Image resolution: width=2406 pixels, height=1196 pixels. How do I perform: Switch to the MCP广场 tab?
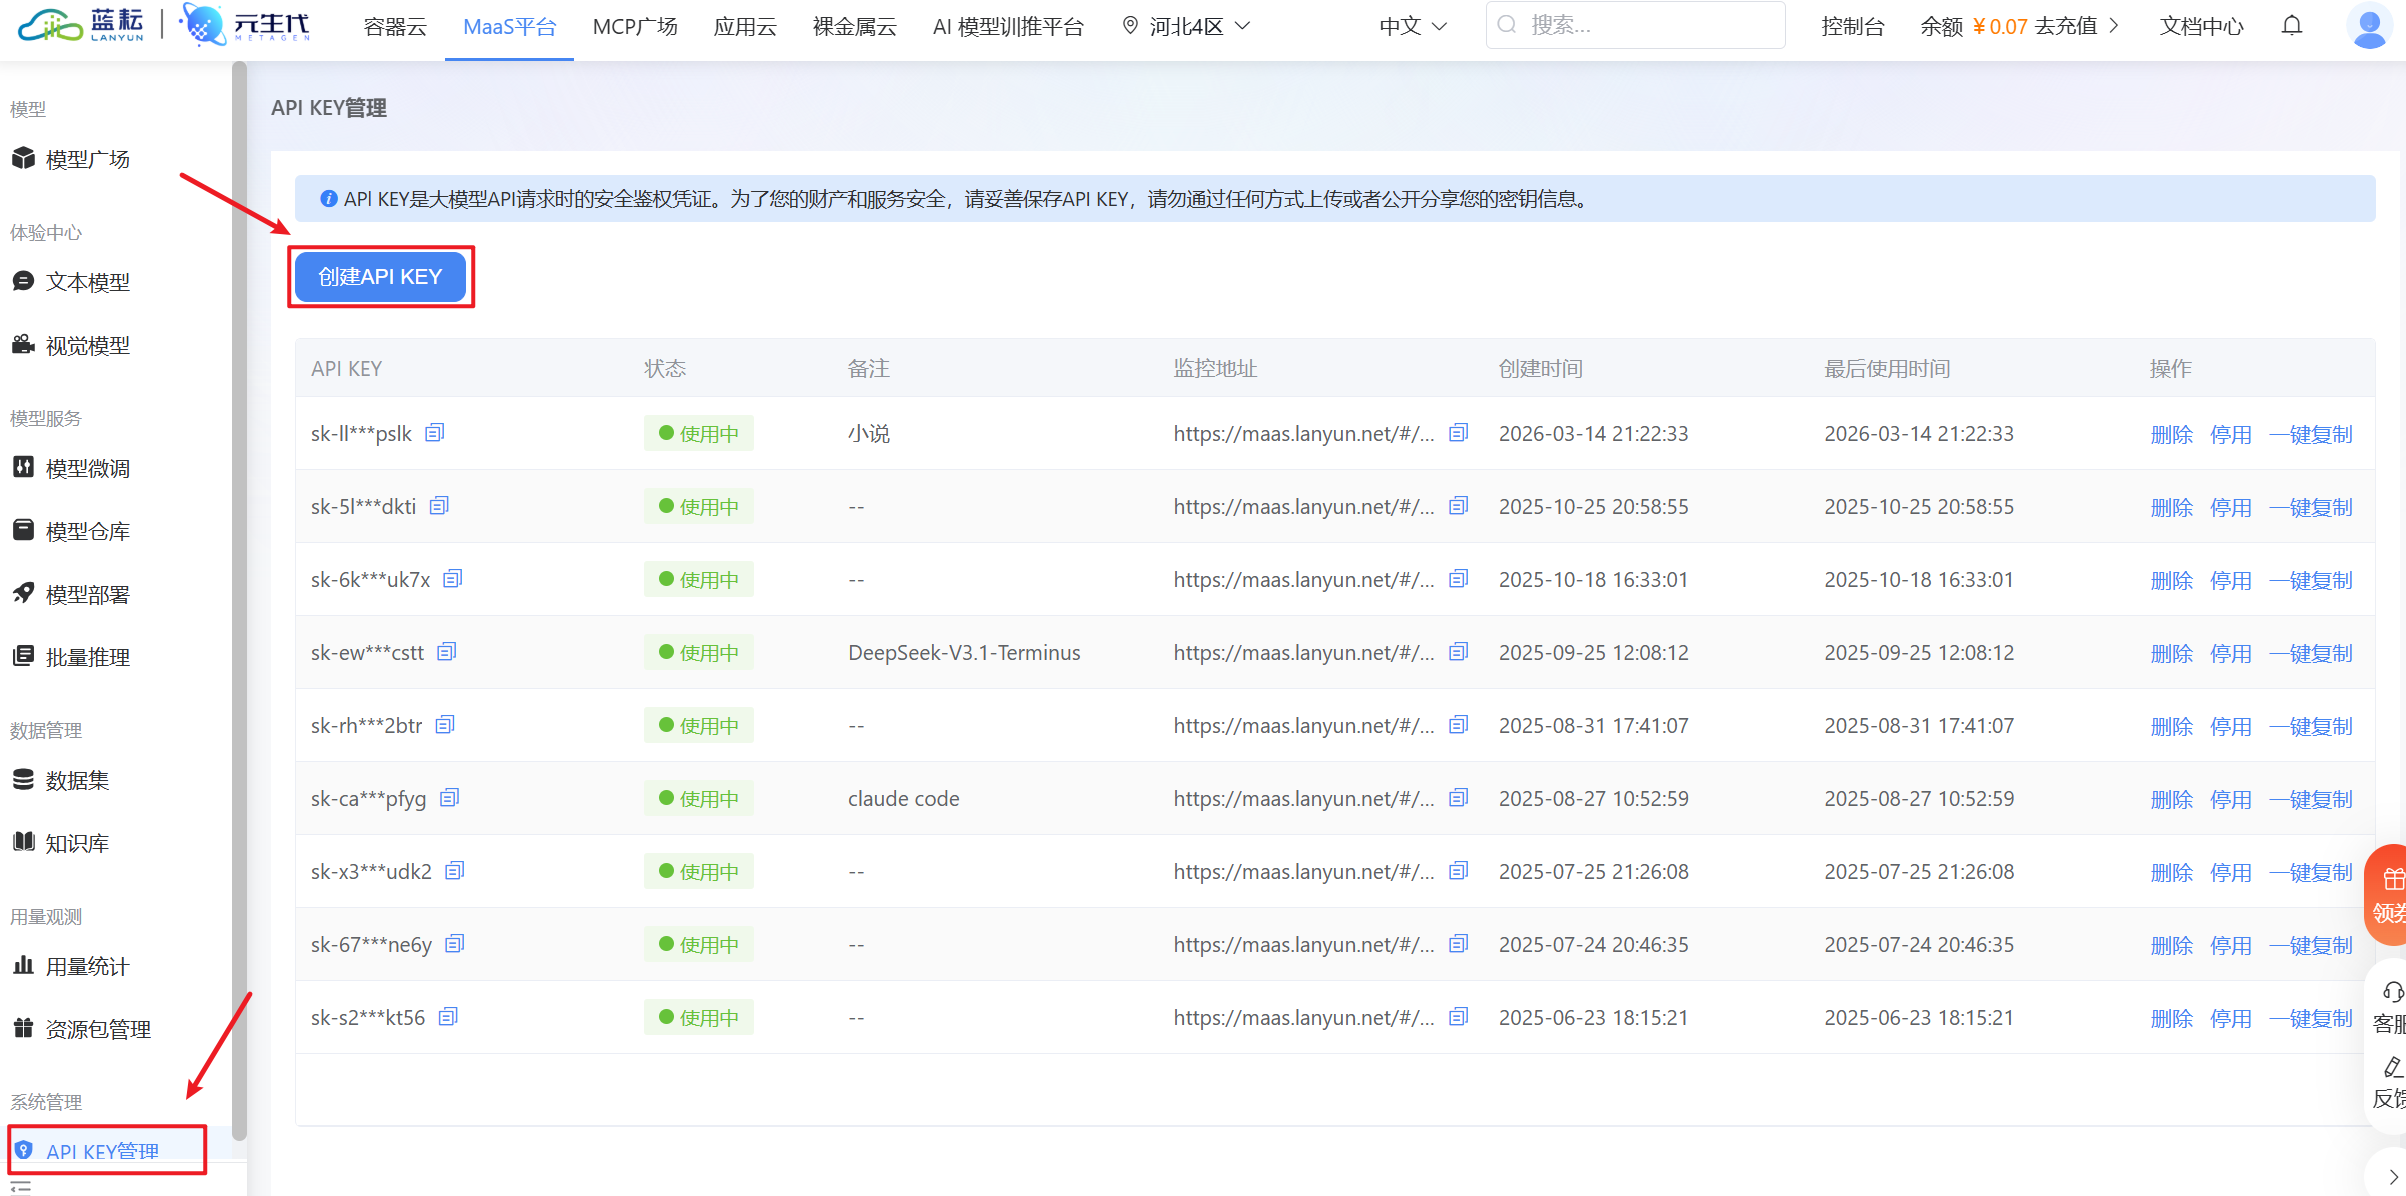[634, 26]
